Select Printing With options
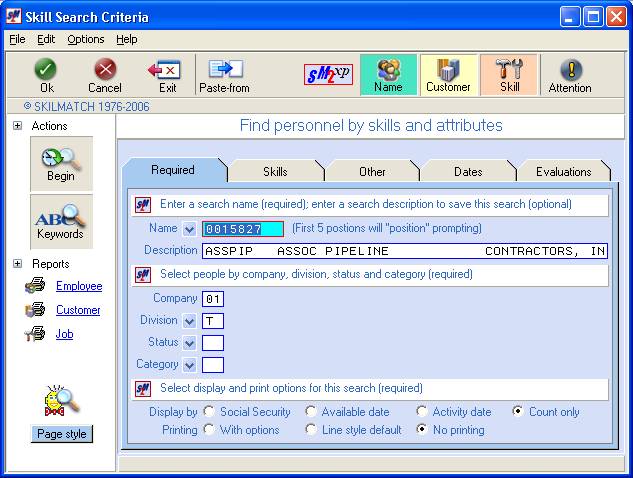This screenshot has width=633, height=478. pos(209,429)
